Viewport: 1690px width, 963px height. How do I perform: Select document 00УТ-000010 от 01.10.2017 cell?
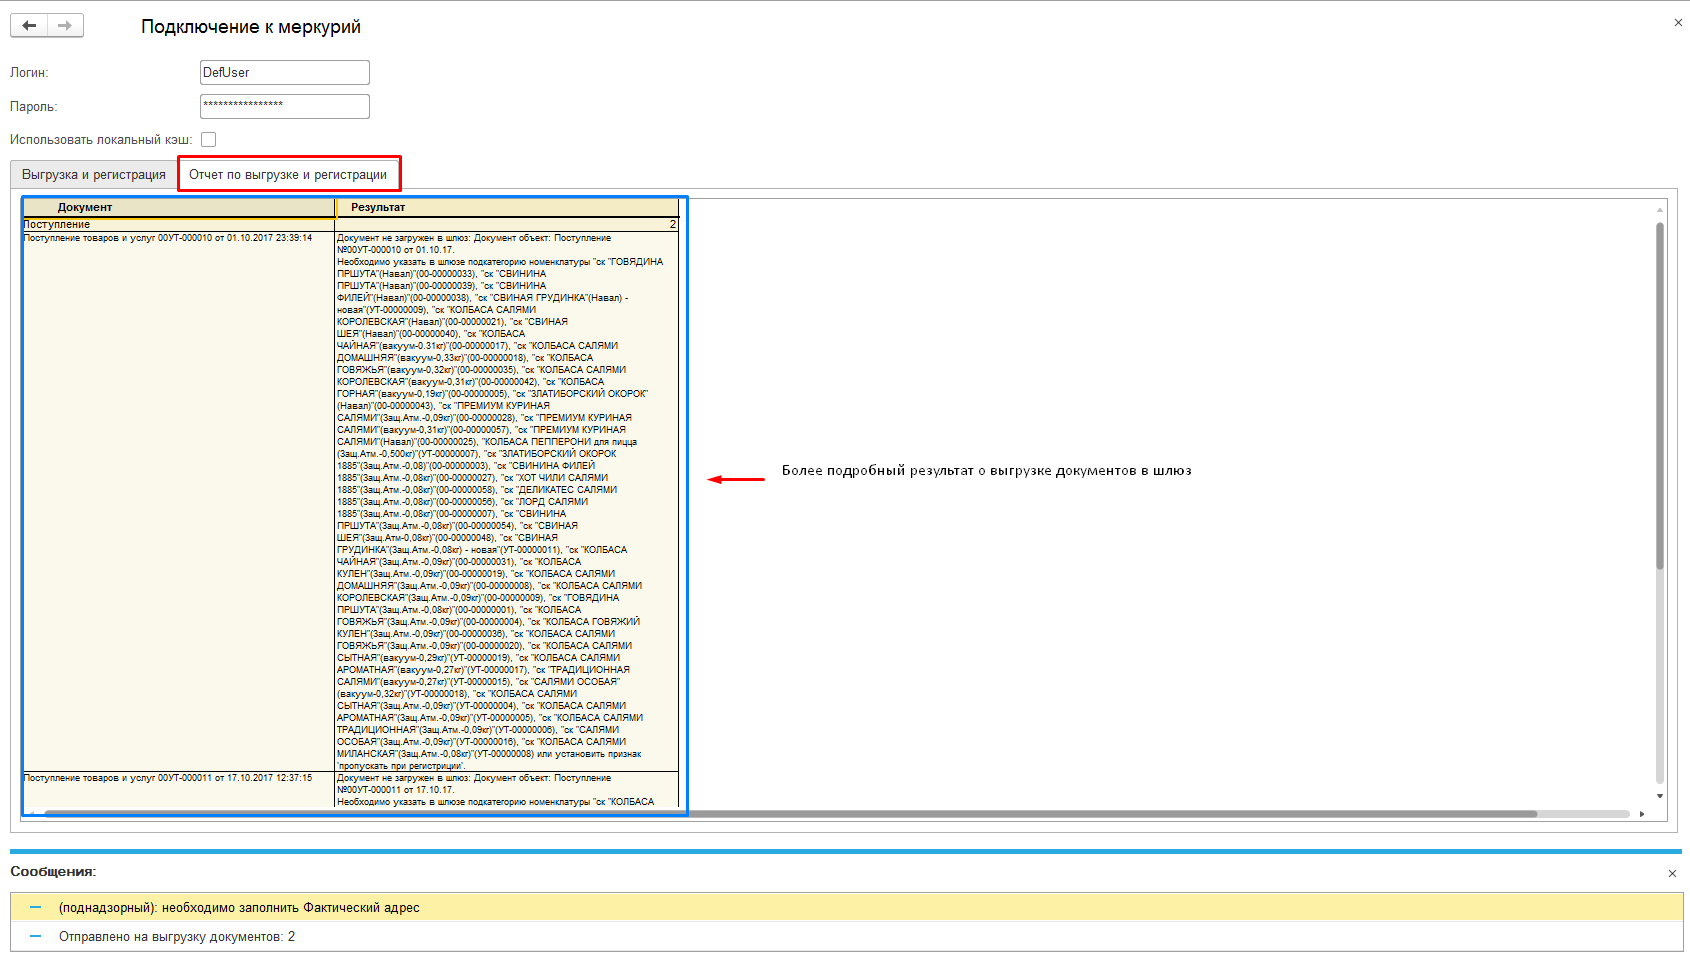[180, 501]
